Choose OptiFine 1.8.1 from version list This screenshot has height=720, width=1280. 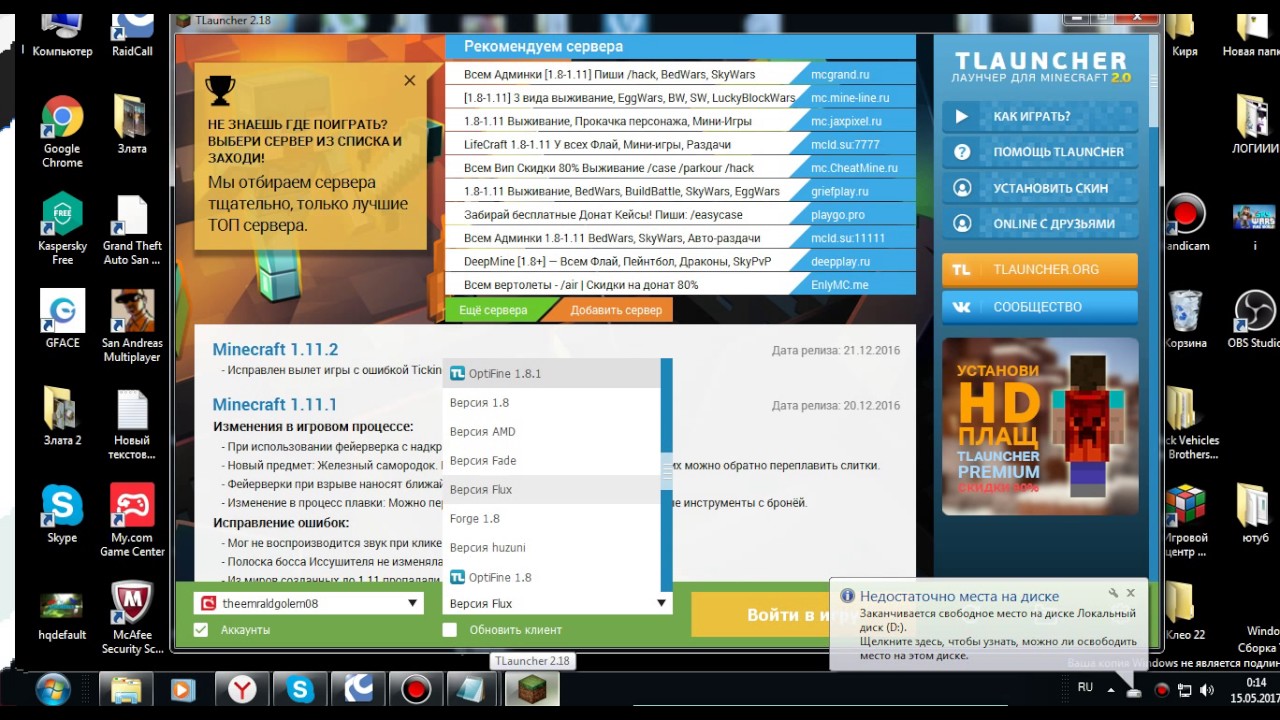click(552, 373)
